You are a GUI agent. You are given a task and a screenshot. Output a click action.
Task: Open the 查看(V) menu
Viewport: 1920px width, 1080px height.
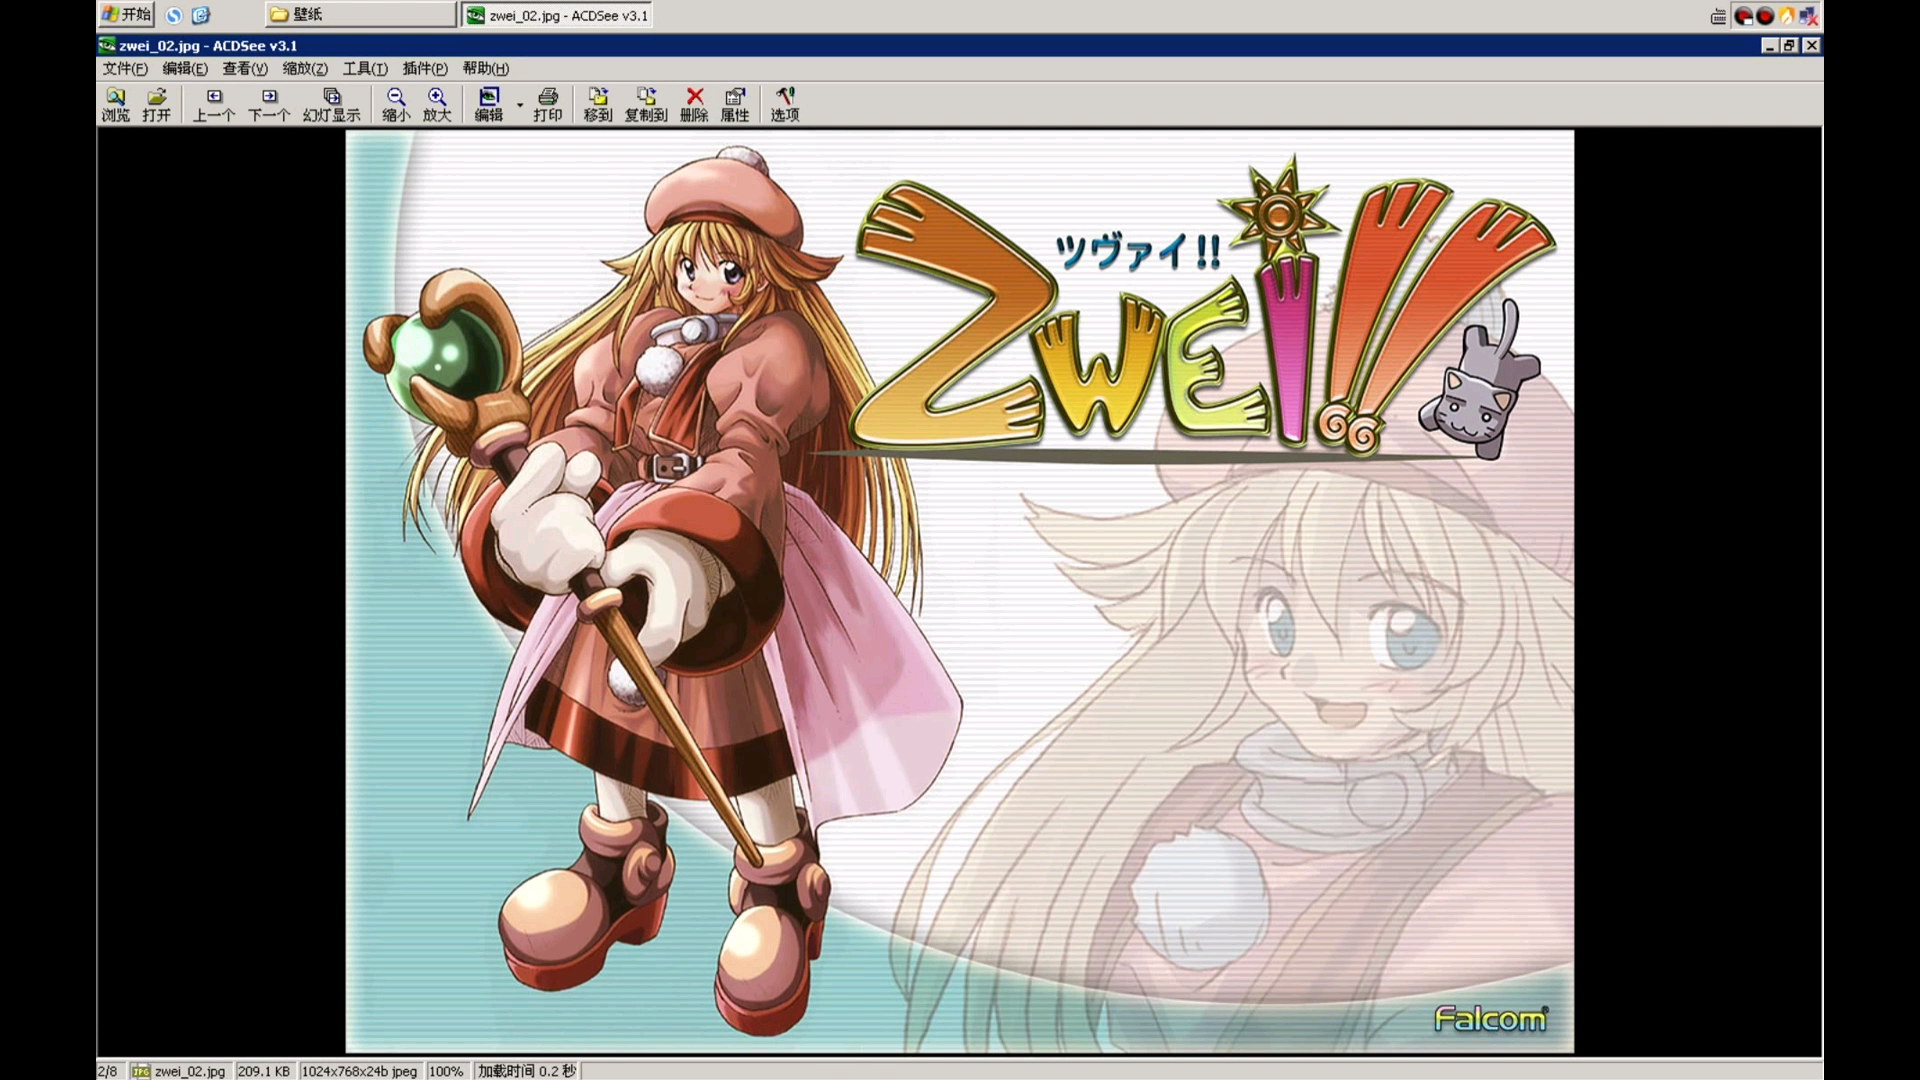click(245, 68)
